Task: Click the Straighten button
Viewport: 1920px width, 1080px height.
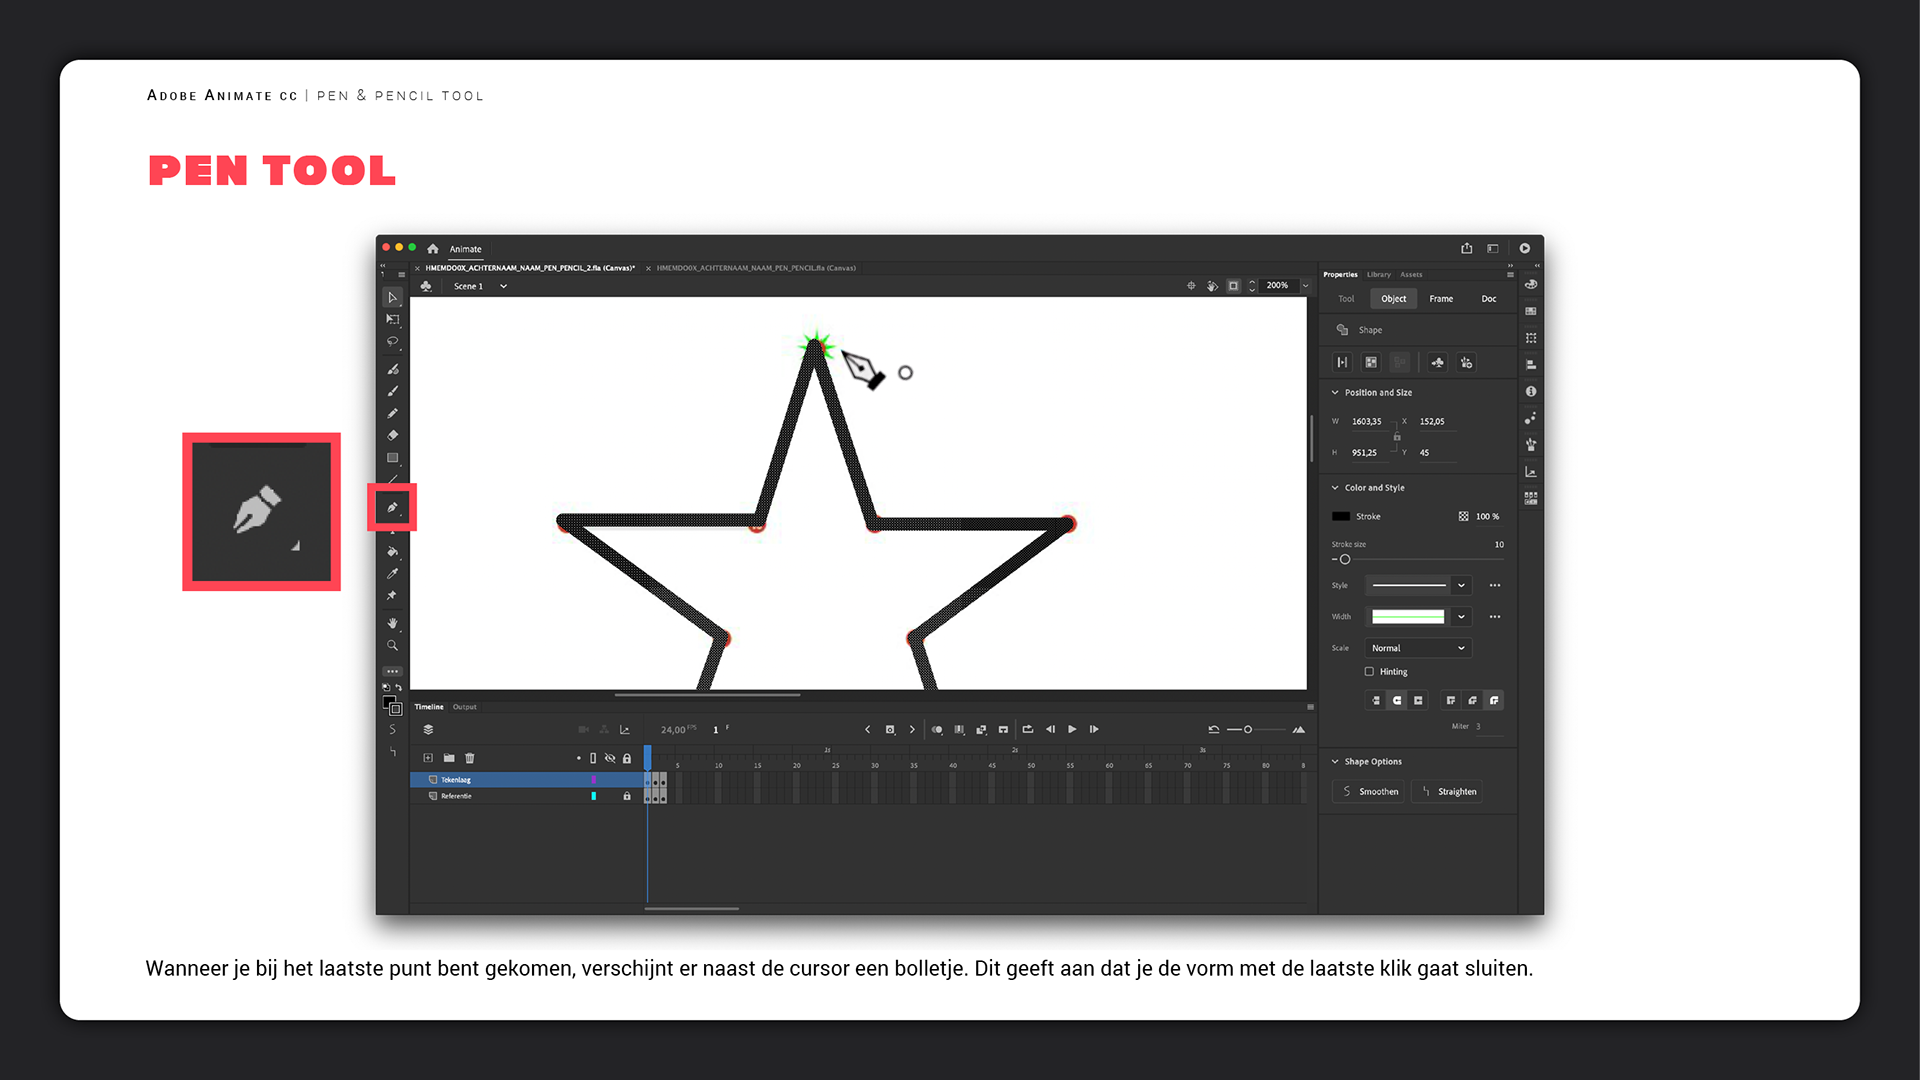Action: 1447,792
